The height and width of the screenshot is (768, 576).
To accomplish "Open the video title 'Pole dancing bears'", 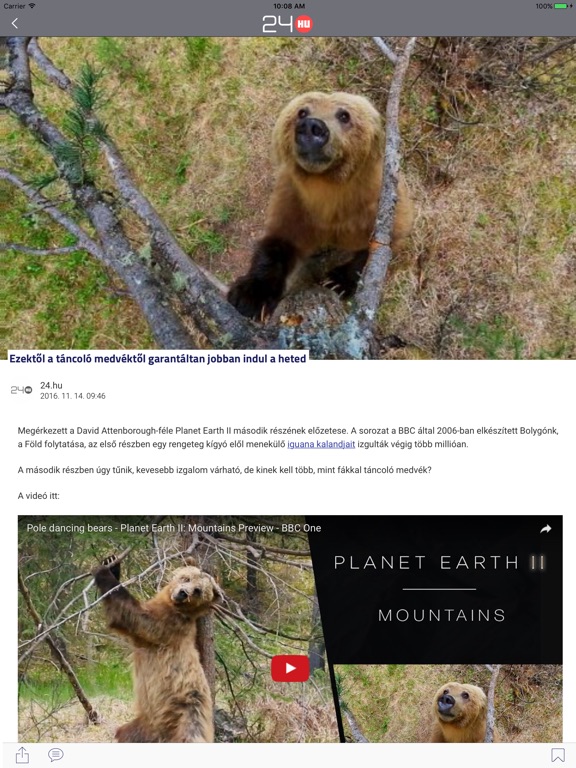I will click(173, 528).
